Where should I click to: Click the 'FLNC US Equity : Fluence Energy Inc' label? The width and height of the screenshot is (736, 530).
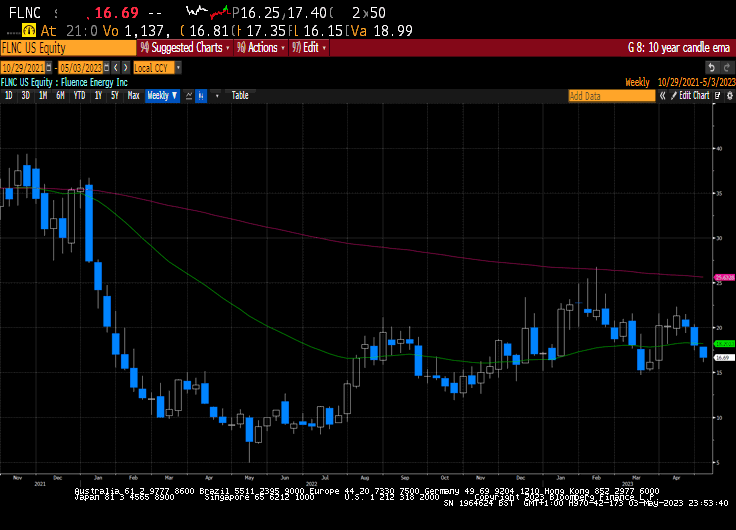point(64,83)
